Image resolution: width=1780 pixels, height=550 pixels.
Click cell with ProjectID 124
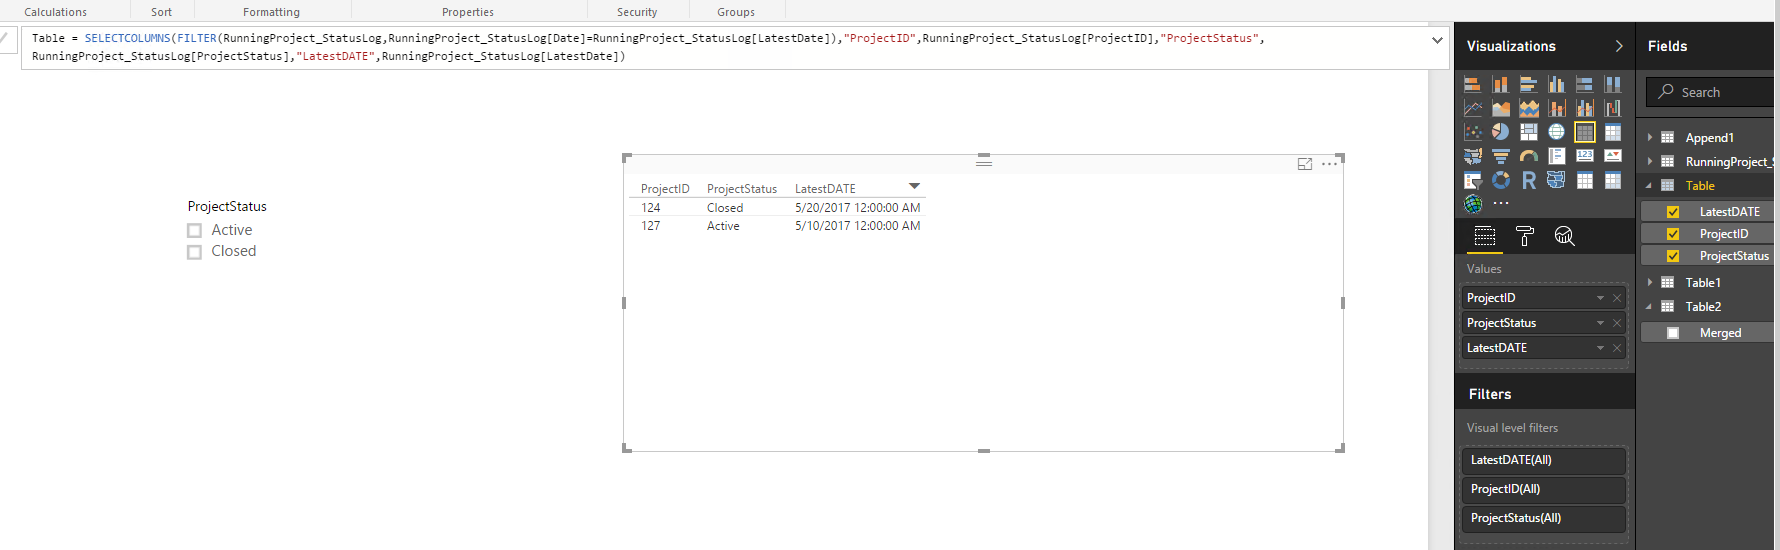coord(651,208)
